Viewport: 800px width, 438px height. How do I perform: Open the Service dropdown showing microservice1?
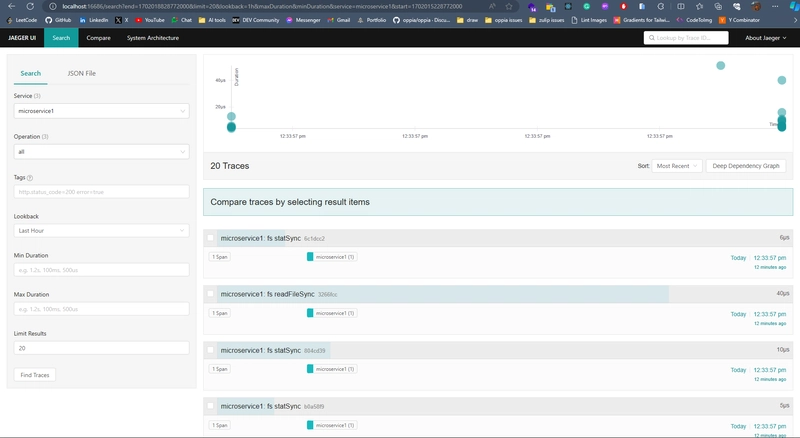click(x=102, y=111)
